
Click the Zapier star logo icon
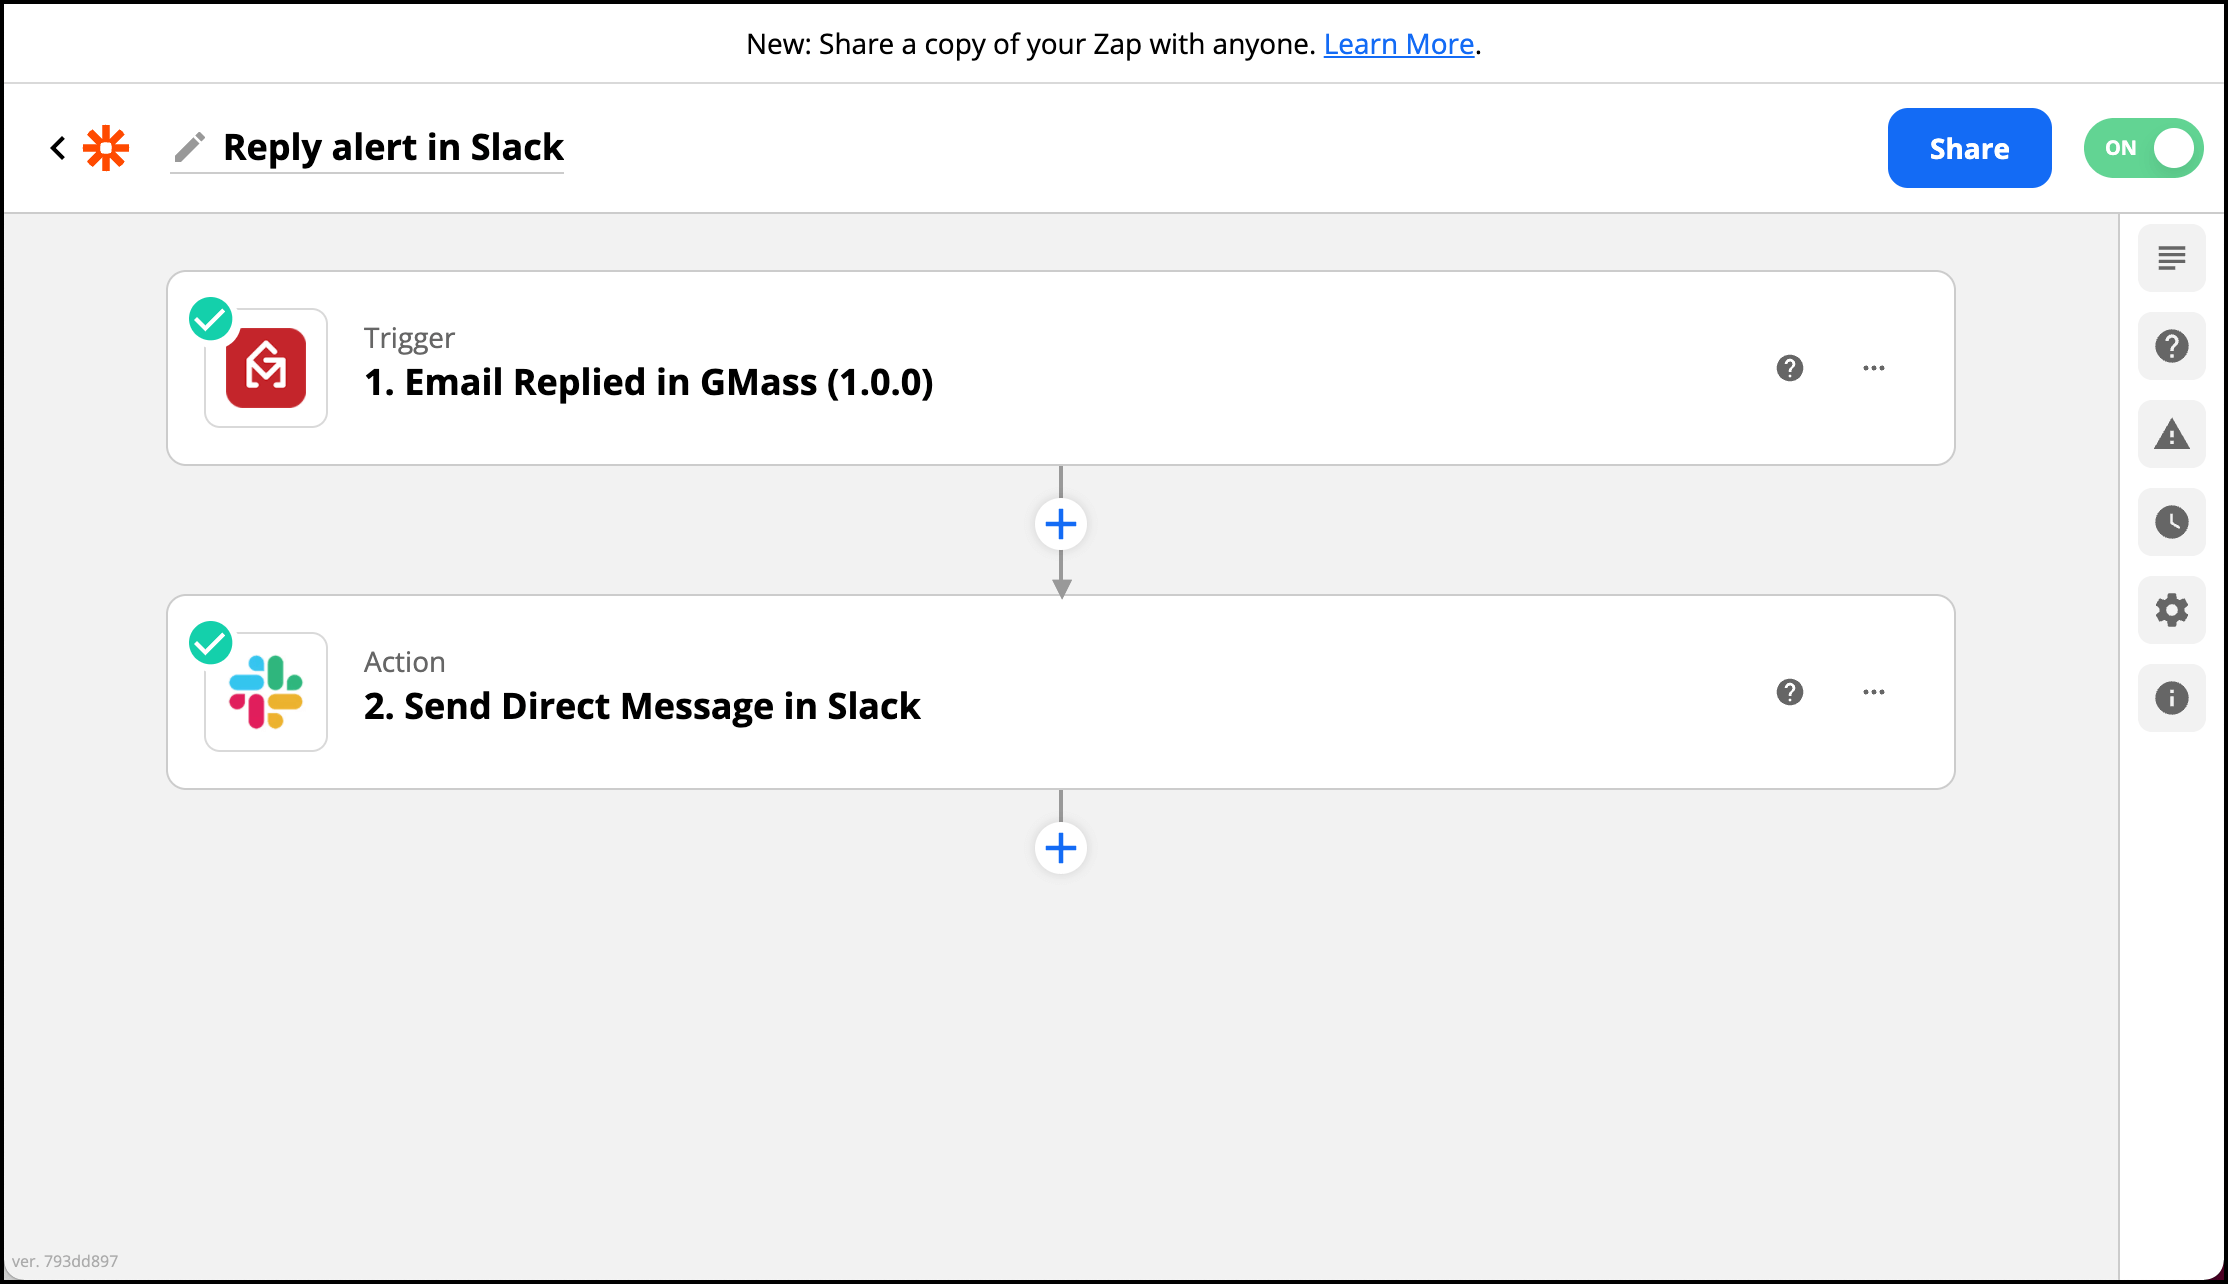tap(106, 148)
